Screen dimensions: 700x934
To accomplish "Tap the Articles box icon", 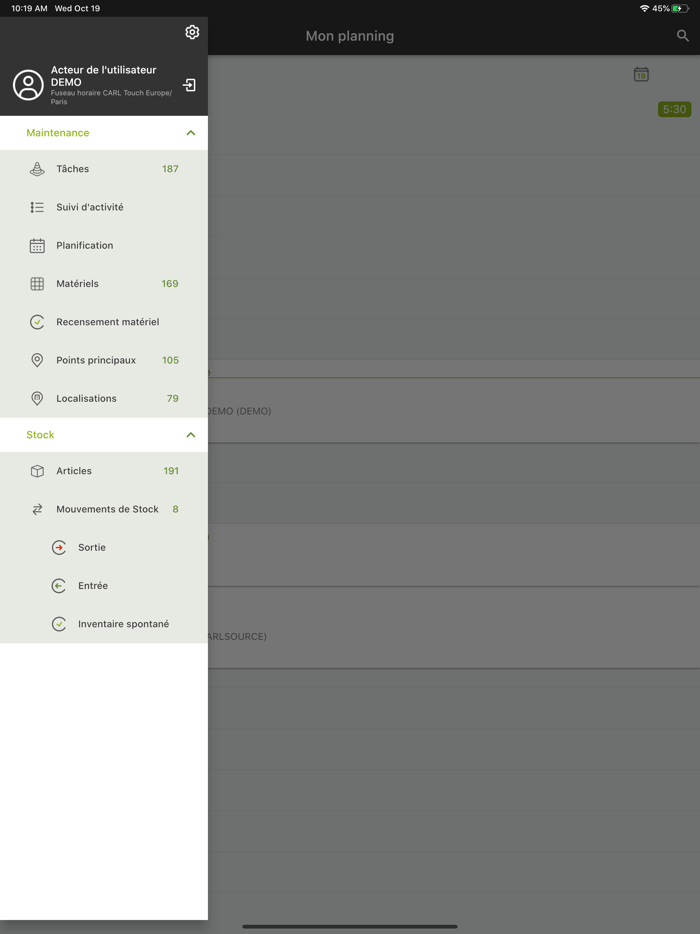I will tap(37, 471).
